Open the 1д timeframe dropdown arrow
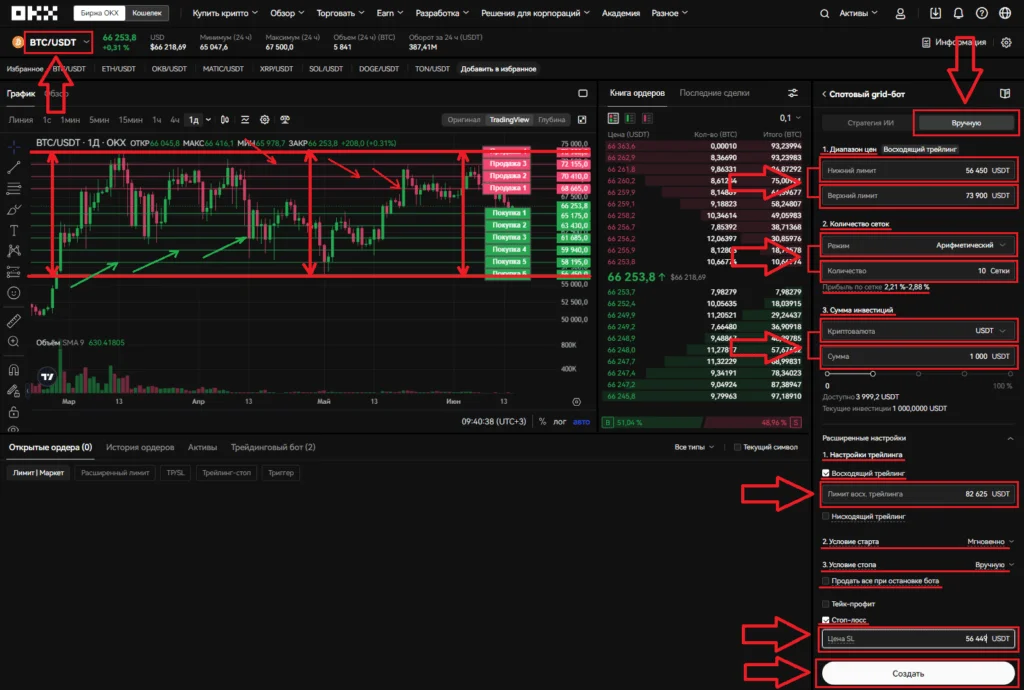Image resolution: width=1024 pixels, height=690 pixels. tap(208, 119)
